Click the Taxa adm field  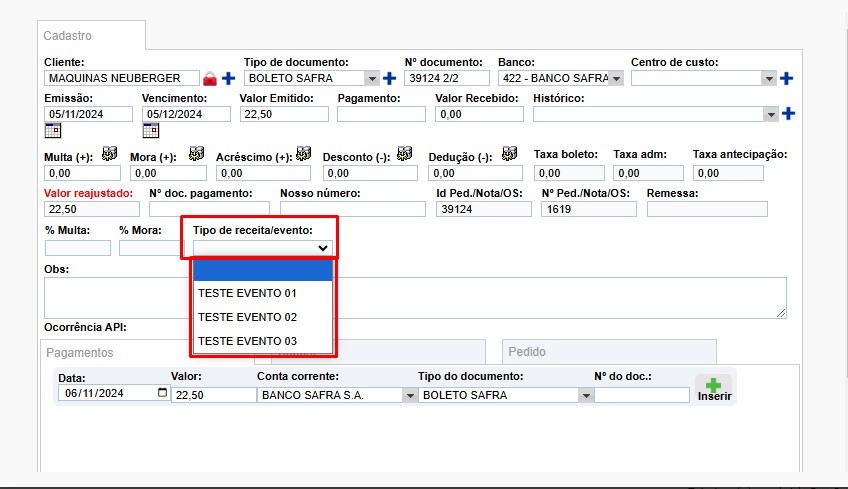(x=648, y=173)
